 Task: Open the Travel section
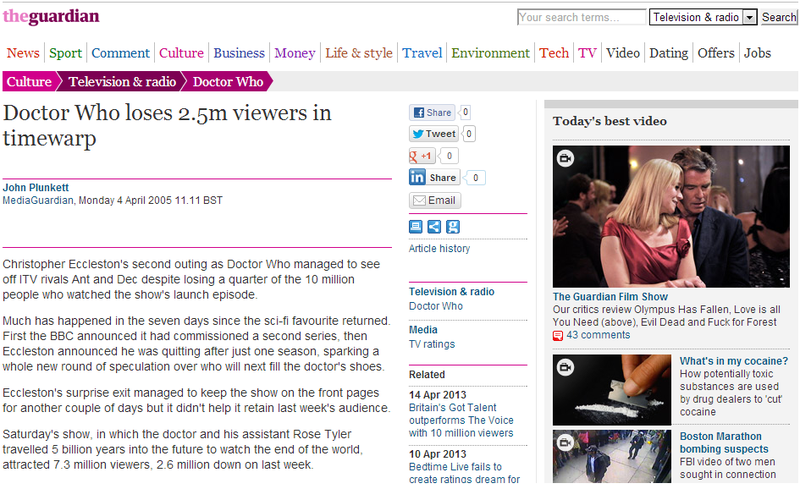(422, 53)
